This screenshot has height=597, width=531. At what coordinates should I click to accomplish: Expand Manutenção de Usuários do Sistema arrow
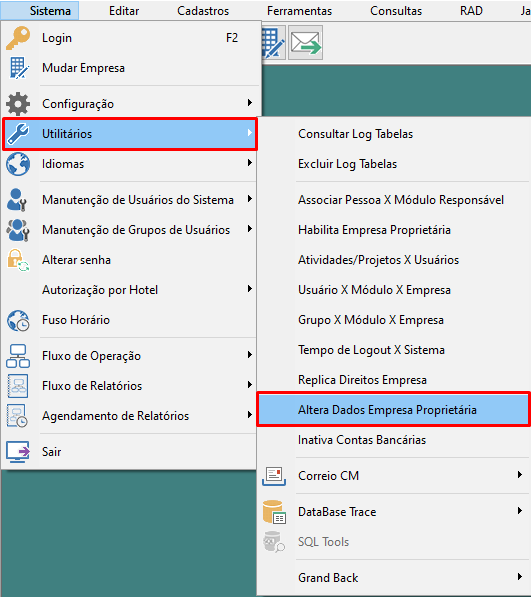[x=249, y=199]
